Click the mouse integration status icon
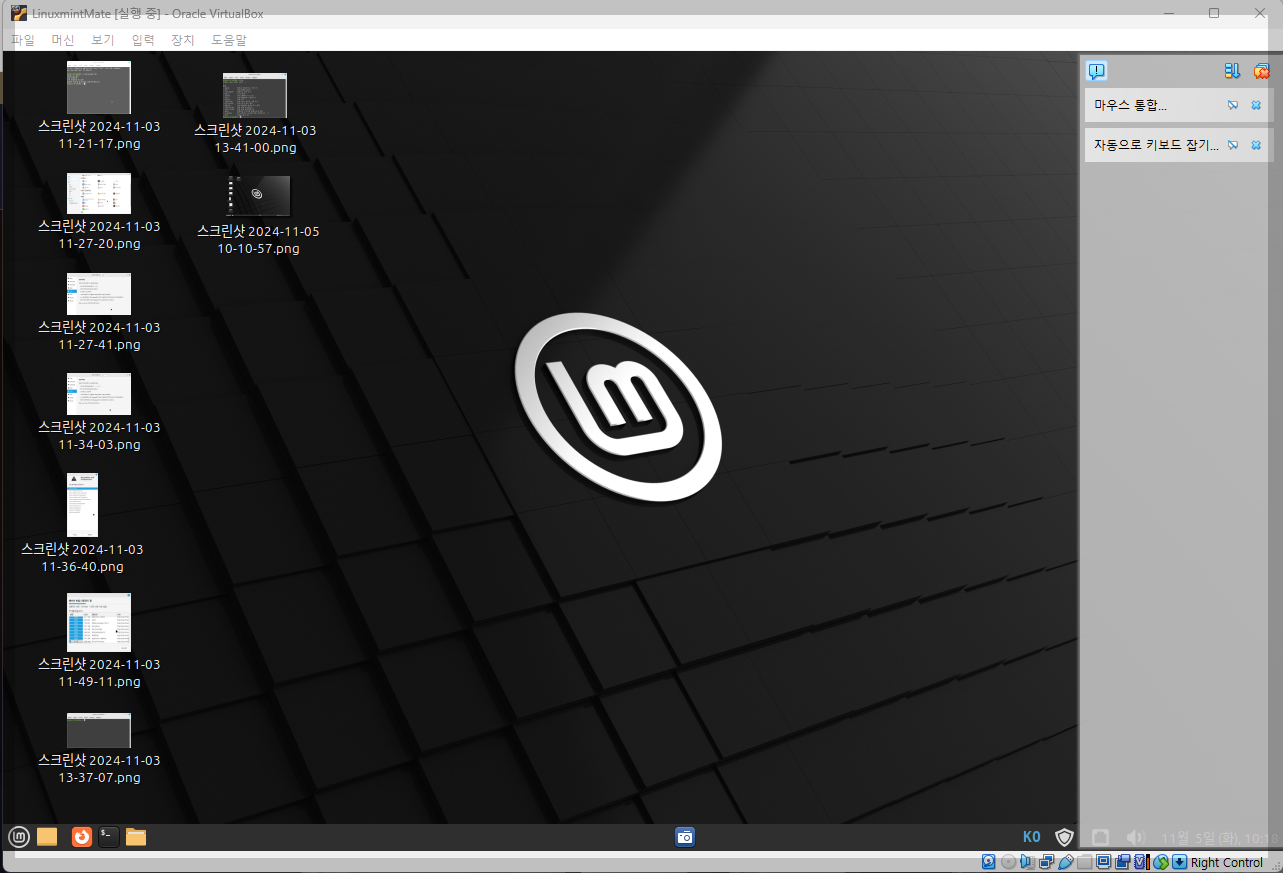This screenshot has width=1283, height=873. pos(1161,862)
